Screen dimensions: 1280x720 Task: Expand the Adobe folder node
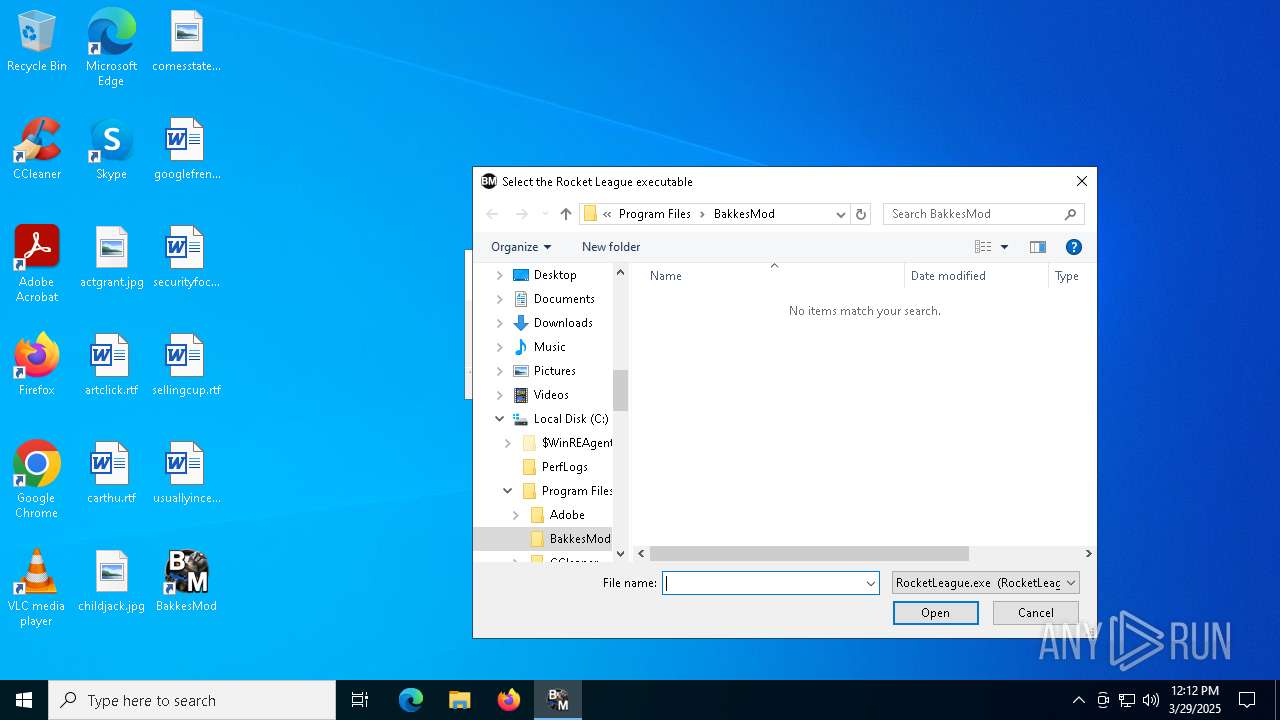pos(516,515)
